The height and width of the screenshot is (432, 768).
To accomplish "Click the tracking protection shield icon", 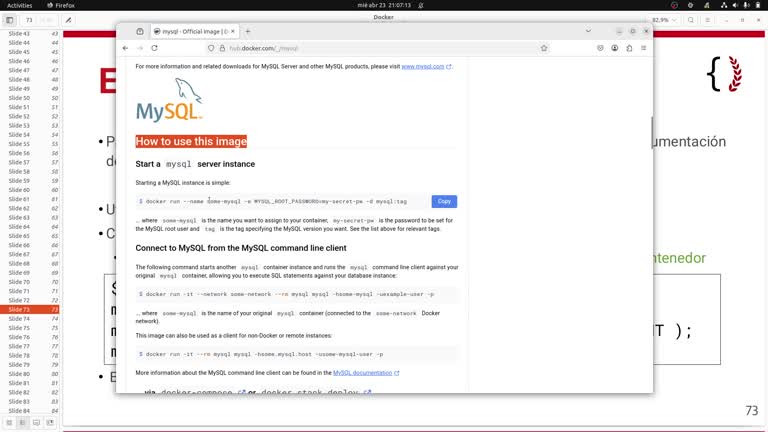I will point(211,48).
